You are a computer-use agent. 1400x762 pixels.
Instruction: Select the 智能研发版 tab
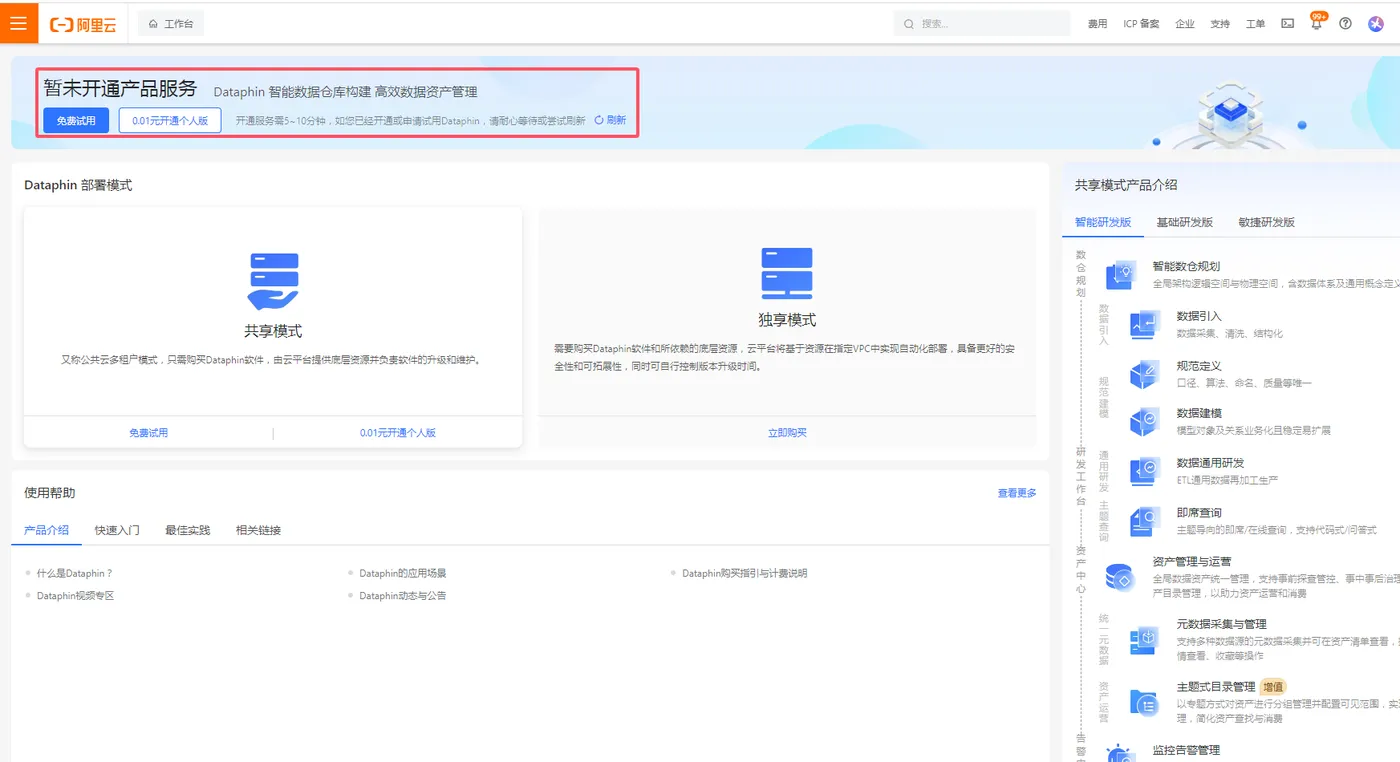1103,222
